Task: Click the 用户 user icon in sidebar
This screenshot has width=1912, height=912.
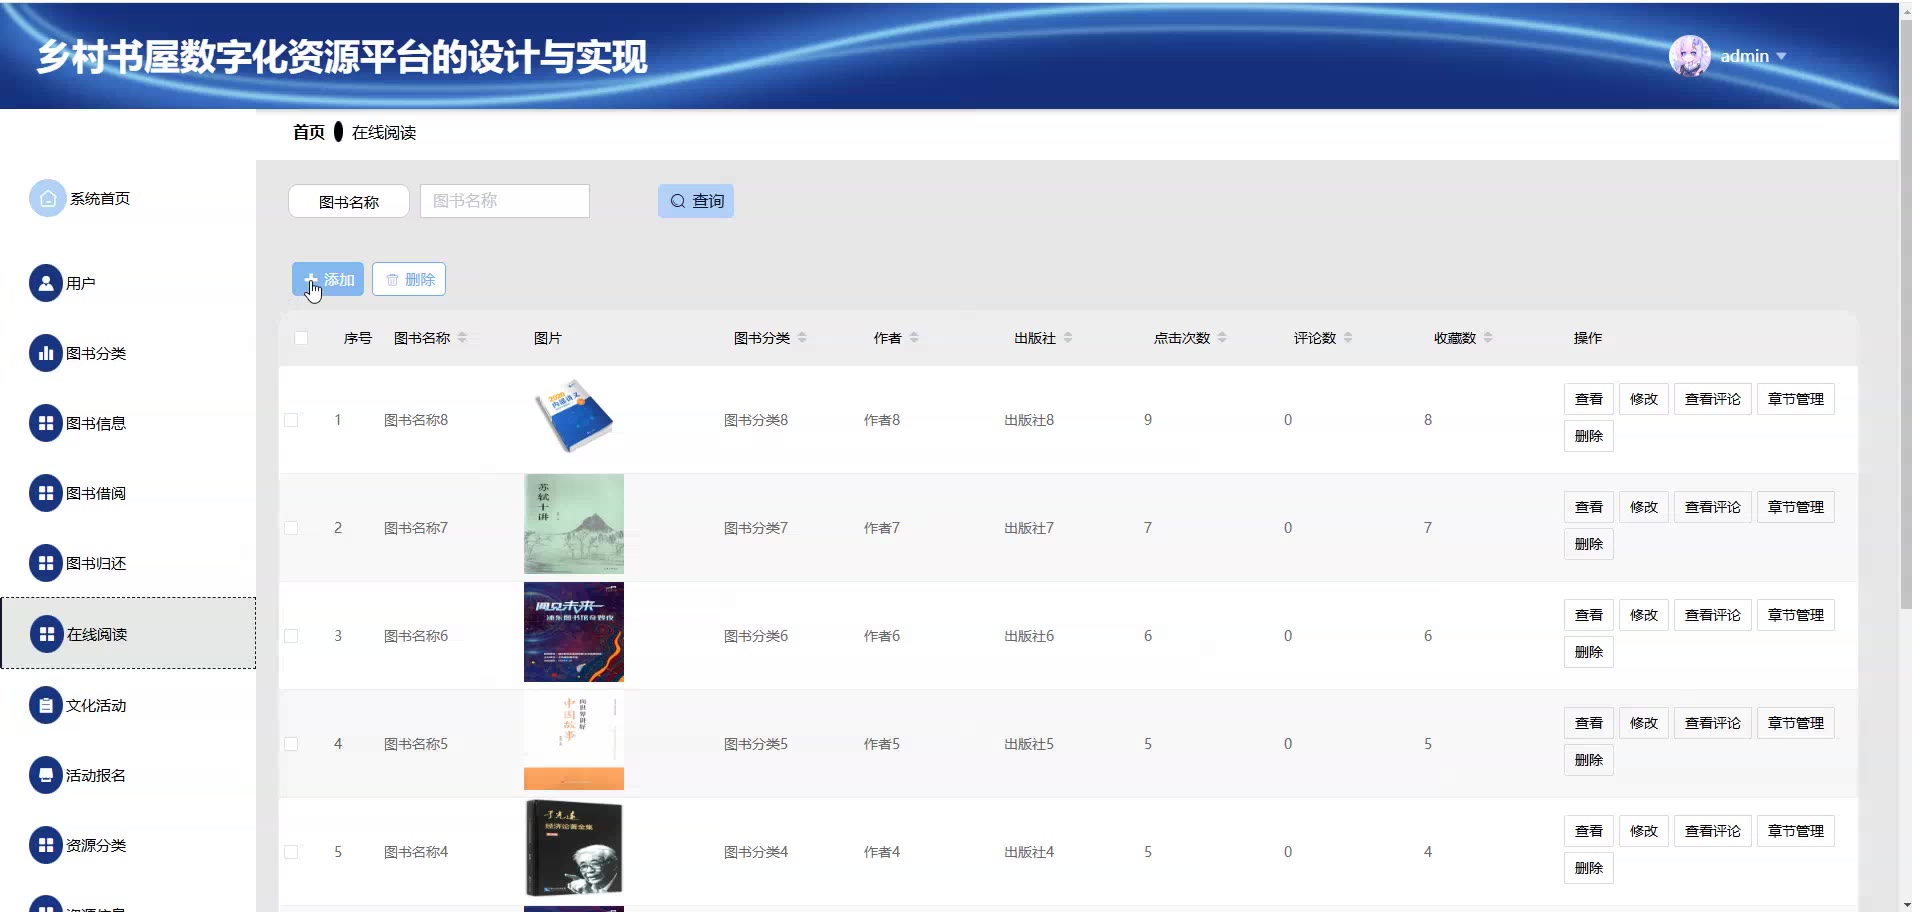Action: (x=46, y=283)
